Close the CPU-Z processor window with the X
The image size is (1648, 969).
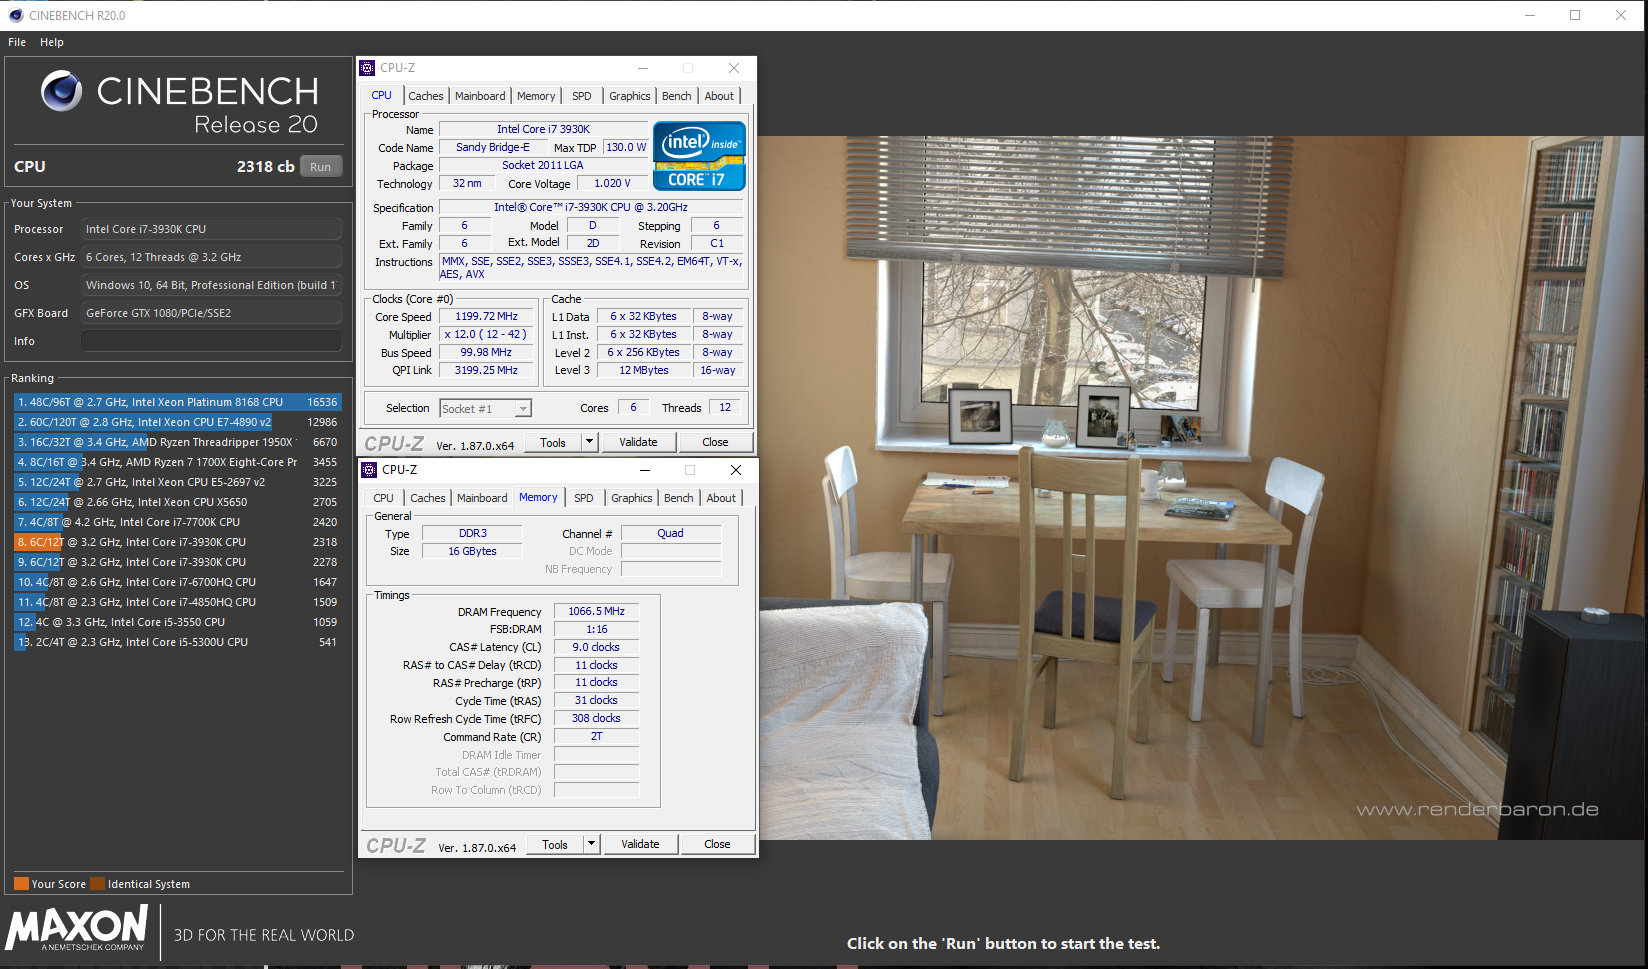point(734,68)
